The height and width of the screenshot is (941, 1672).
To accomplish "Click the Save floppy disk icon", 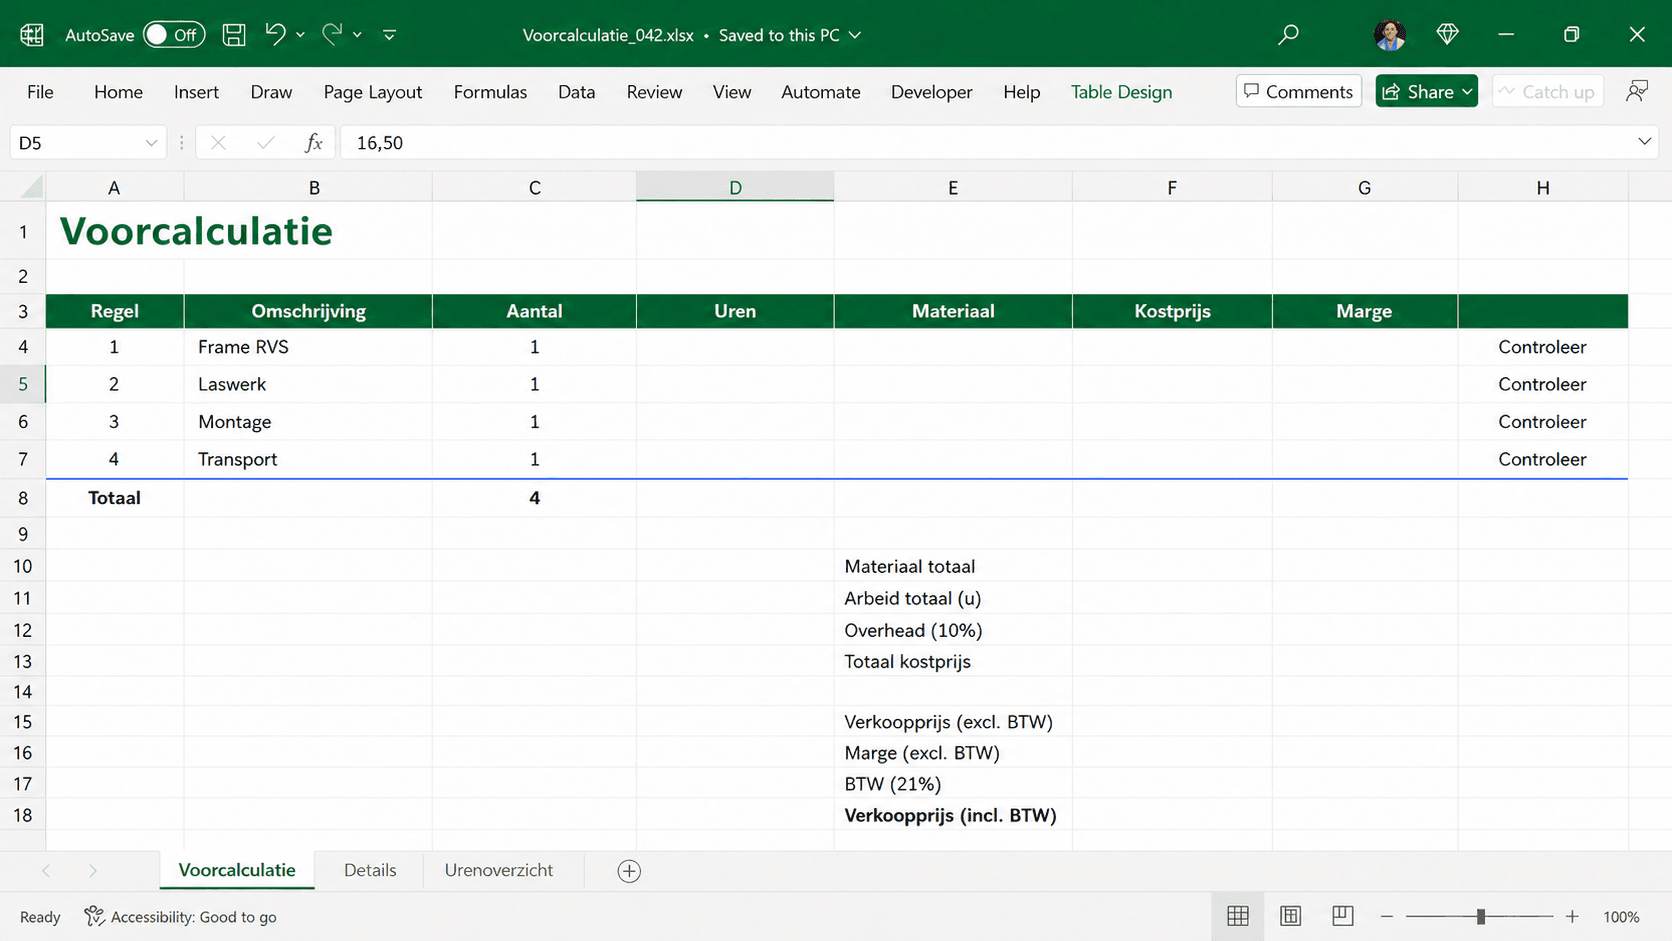I will (x=234, y=35).
